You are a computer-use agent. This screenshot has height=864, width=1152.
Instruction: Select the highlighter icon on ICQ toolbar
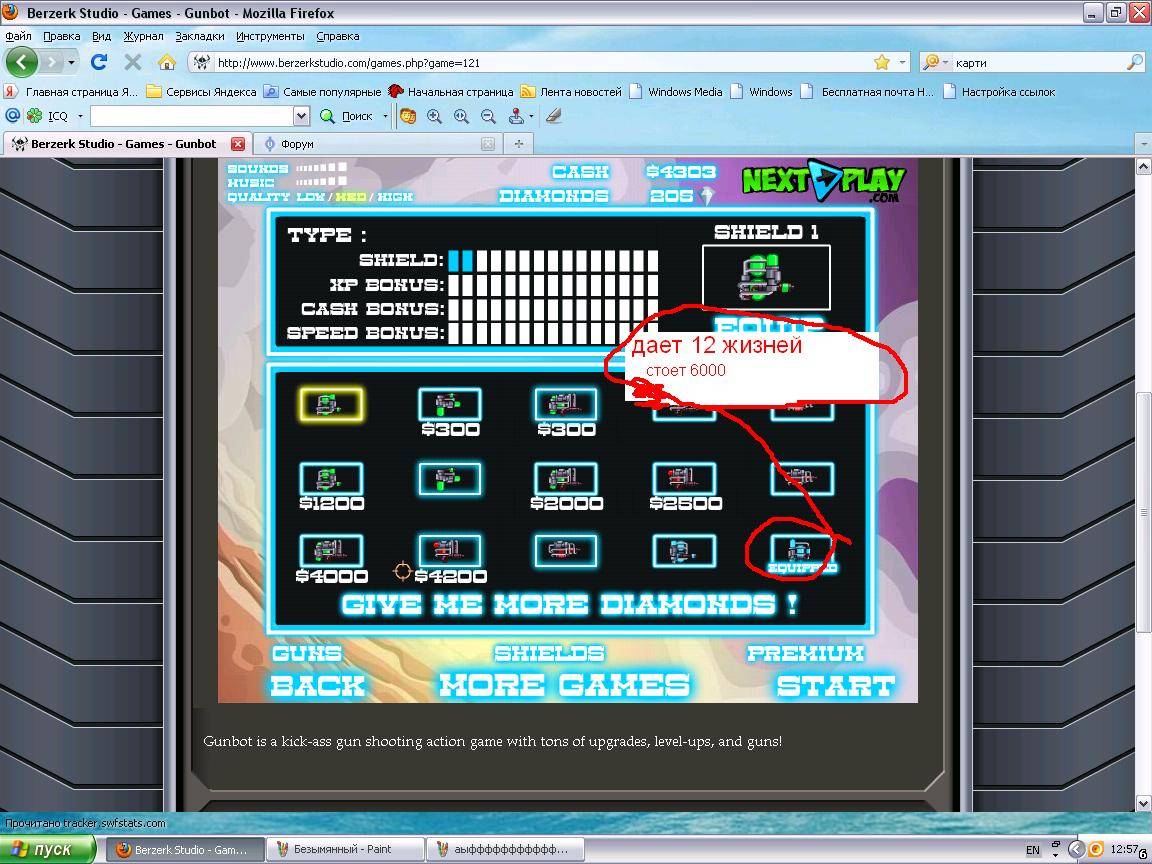[553, 115]
